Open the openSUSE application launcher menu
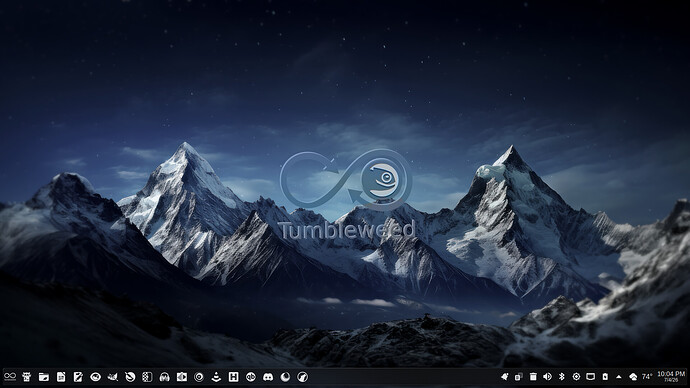 pos(10,377)
